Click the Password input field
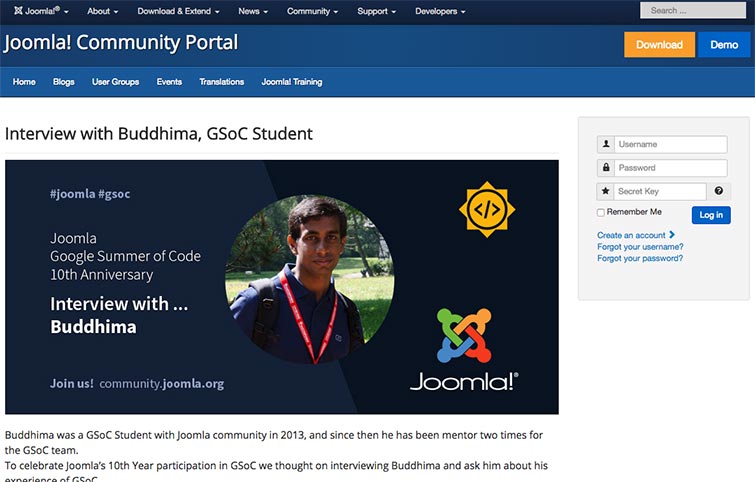This screenshot has height=482, width=755. pos(670,168)
